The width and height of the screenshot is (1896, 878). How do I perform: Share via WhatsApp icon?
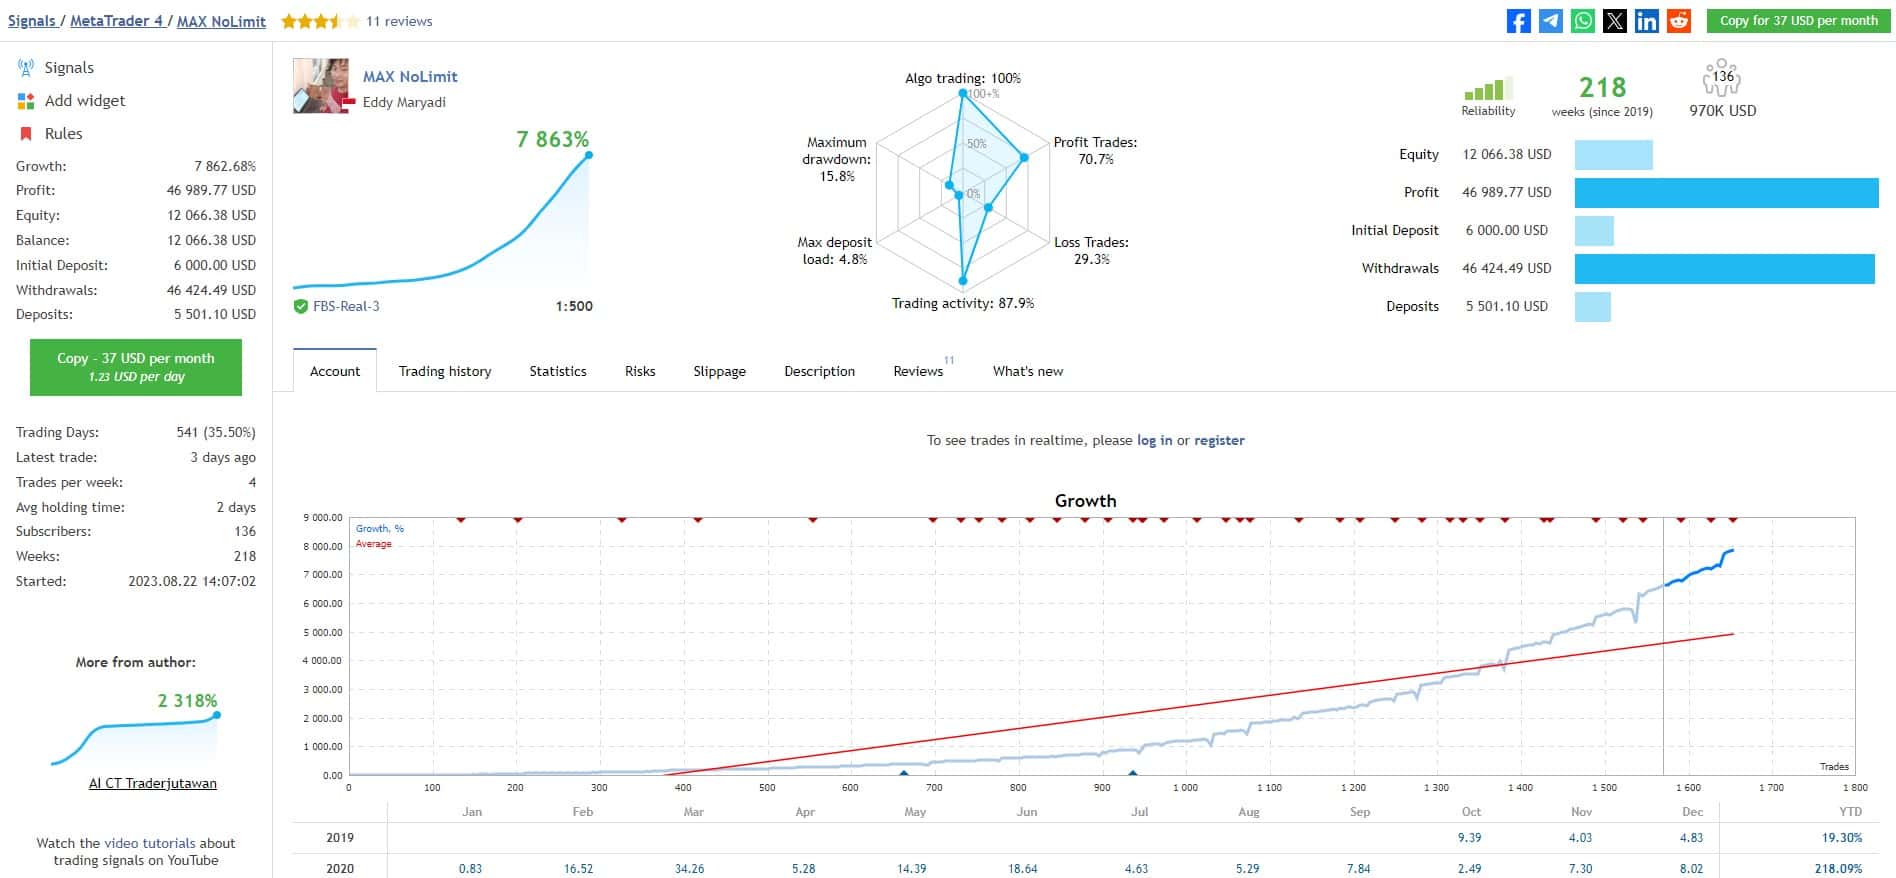(1582, 21)
